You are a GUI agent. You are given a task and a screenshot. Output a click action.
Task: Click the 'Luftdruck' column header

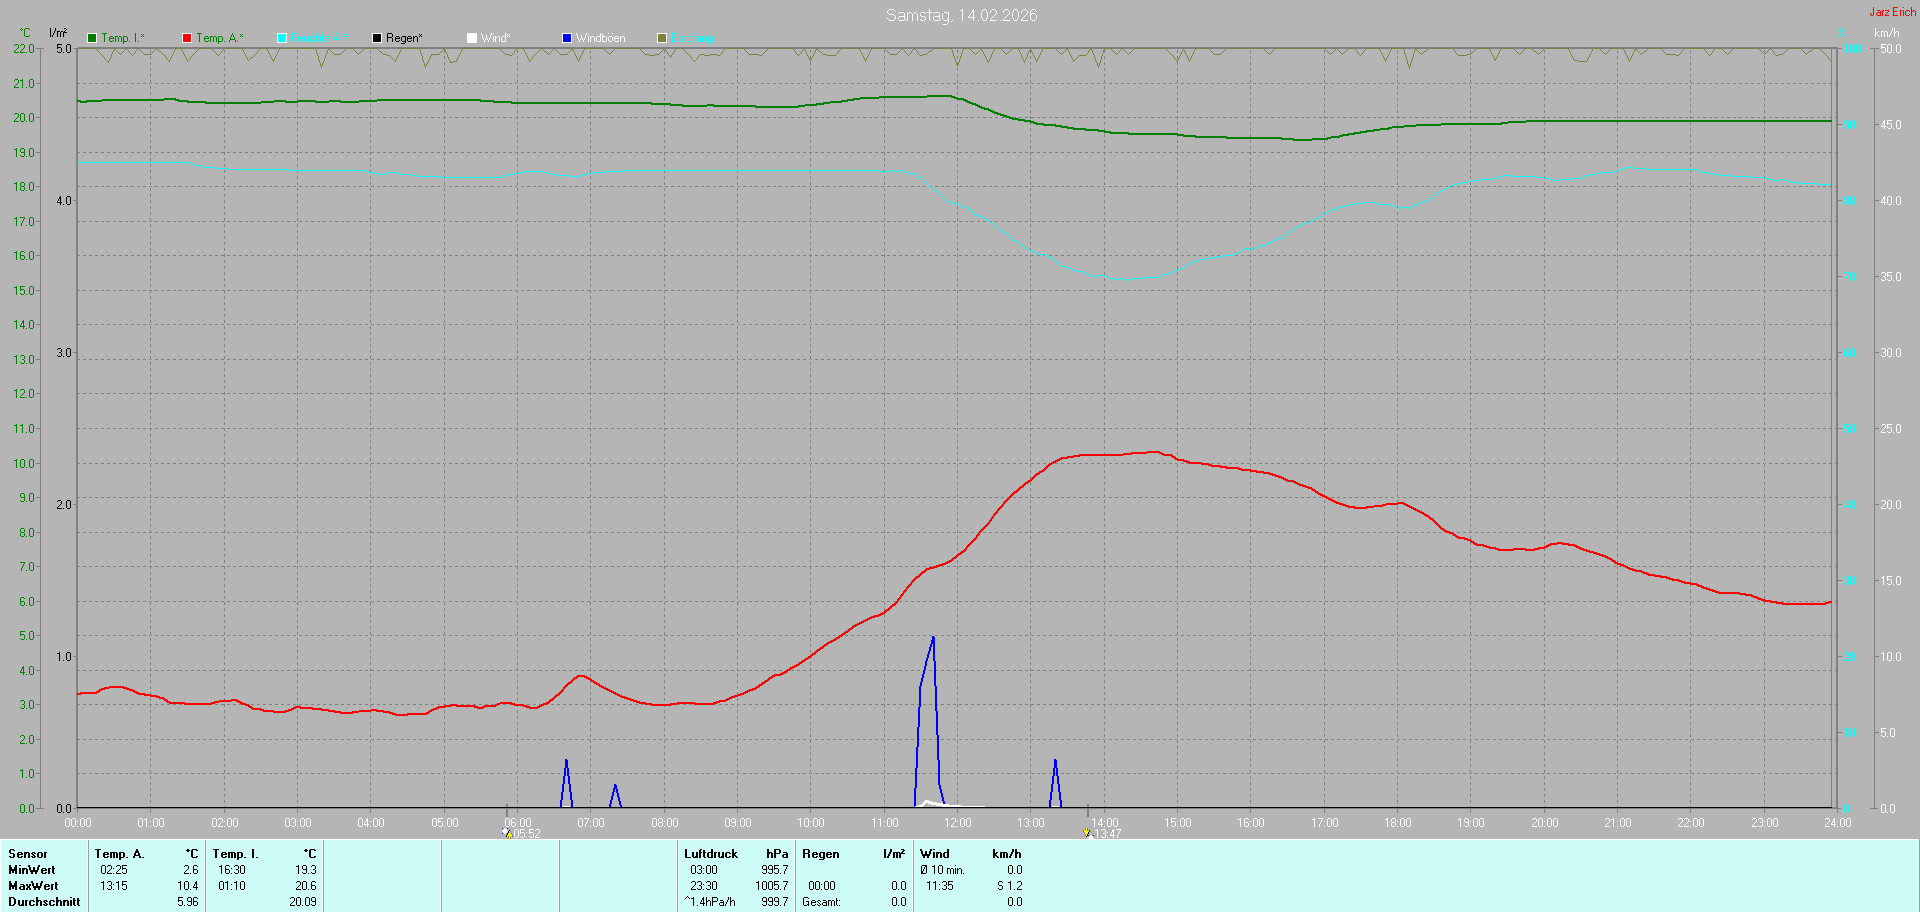[711, 854]
